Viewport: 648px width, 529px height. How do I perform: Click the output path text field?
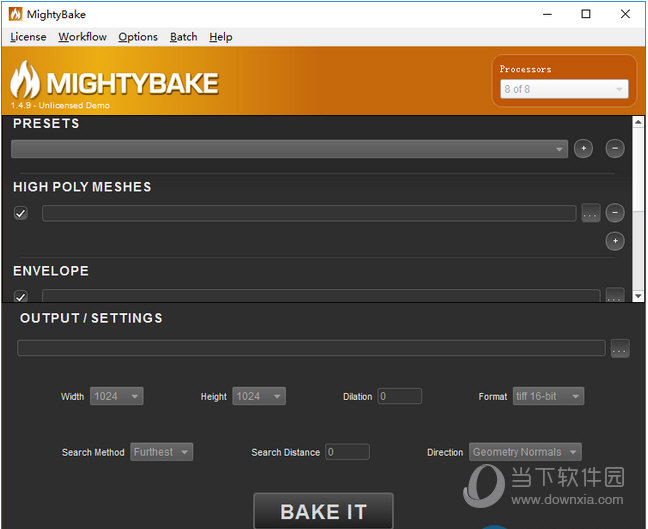point(312,348)
